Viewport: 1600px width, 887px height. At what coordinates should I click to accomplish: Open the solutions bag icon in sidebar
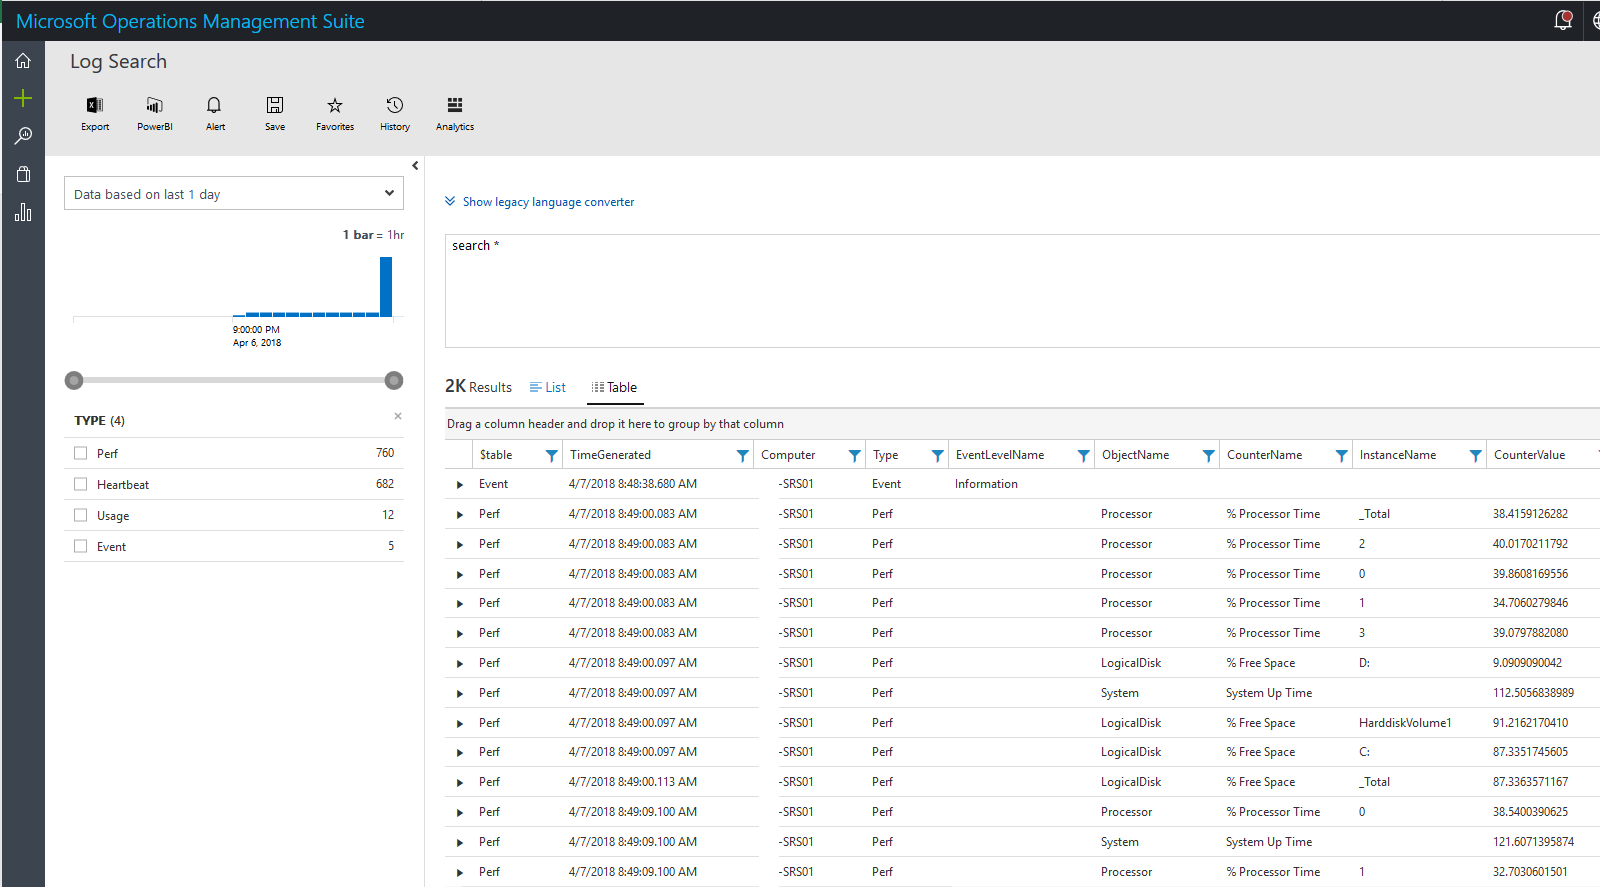point(23,173)
